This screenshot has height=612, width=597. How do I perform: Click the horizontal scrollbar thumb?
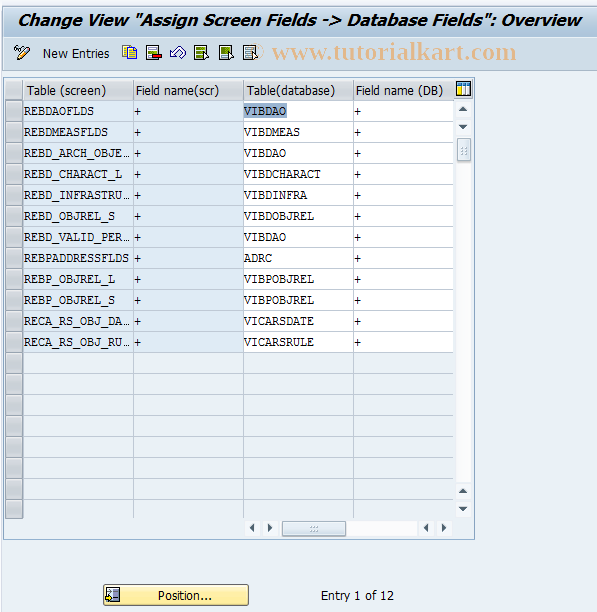pyautogui.click(x=314, y=528)
